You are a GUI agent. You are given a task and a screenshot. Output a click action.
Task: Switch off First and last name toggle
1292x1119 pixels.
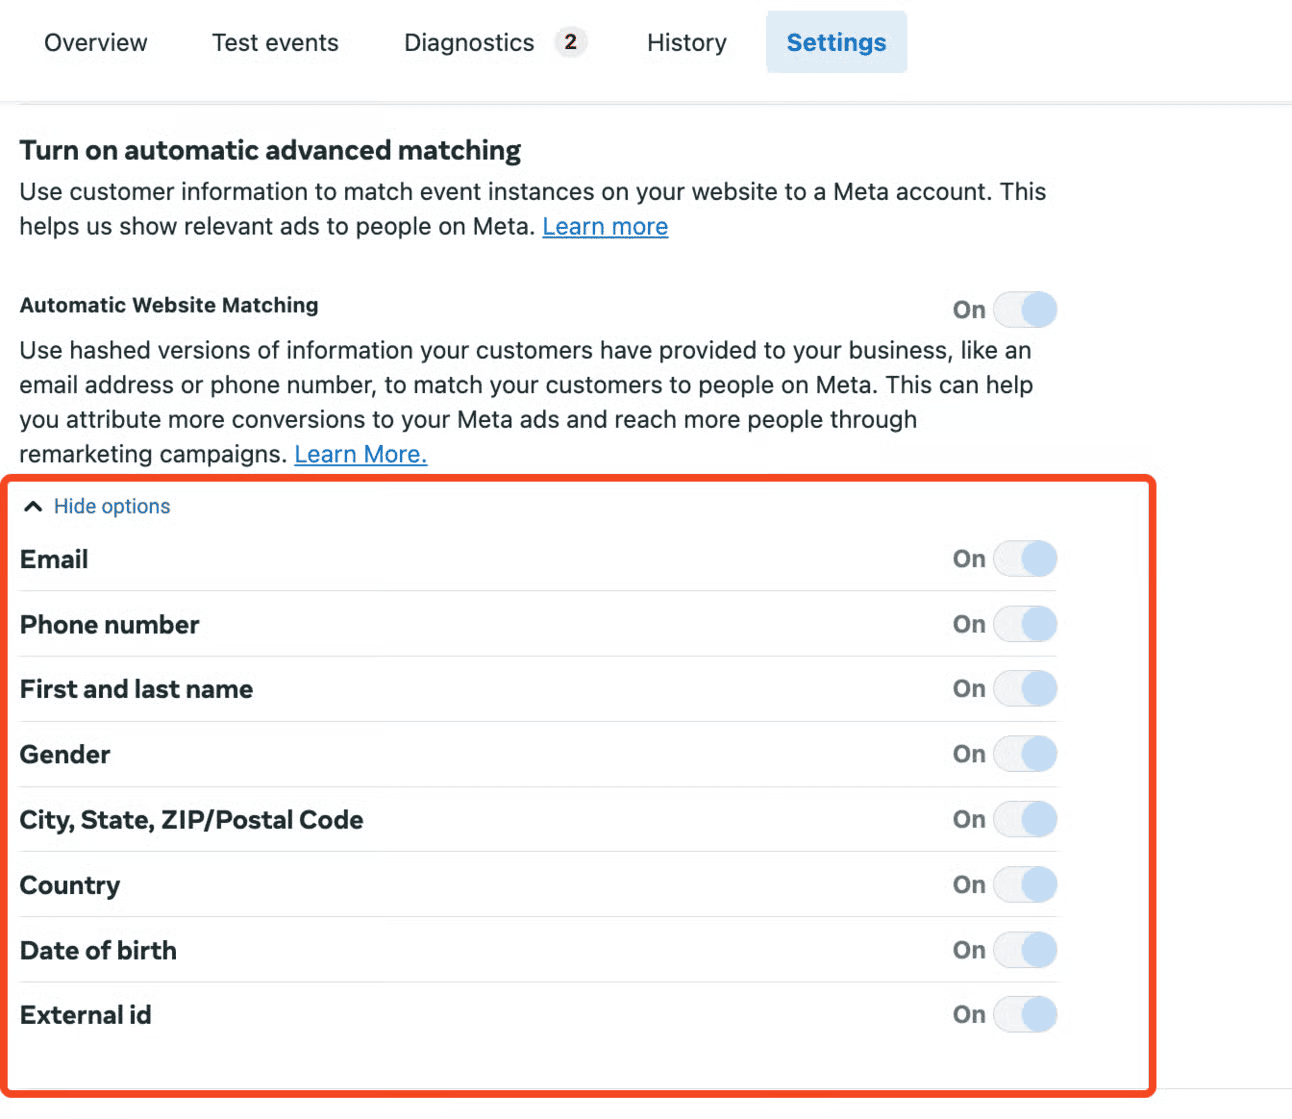(x=1025, y=689)
